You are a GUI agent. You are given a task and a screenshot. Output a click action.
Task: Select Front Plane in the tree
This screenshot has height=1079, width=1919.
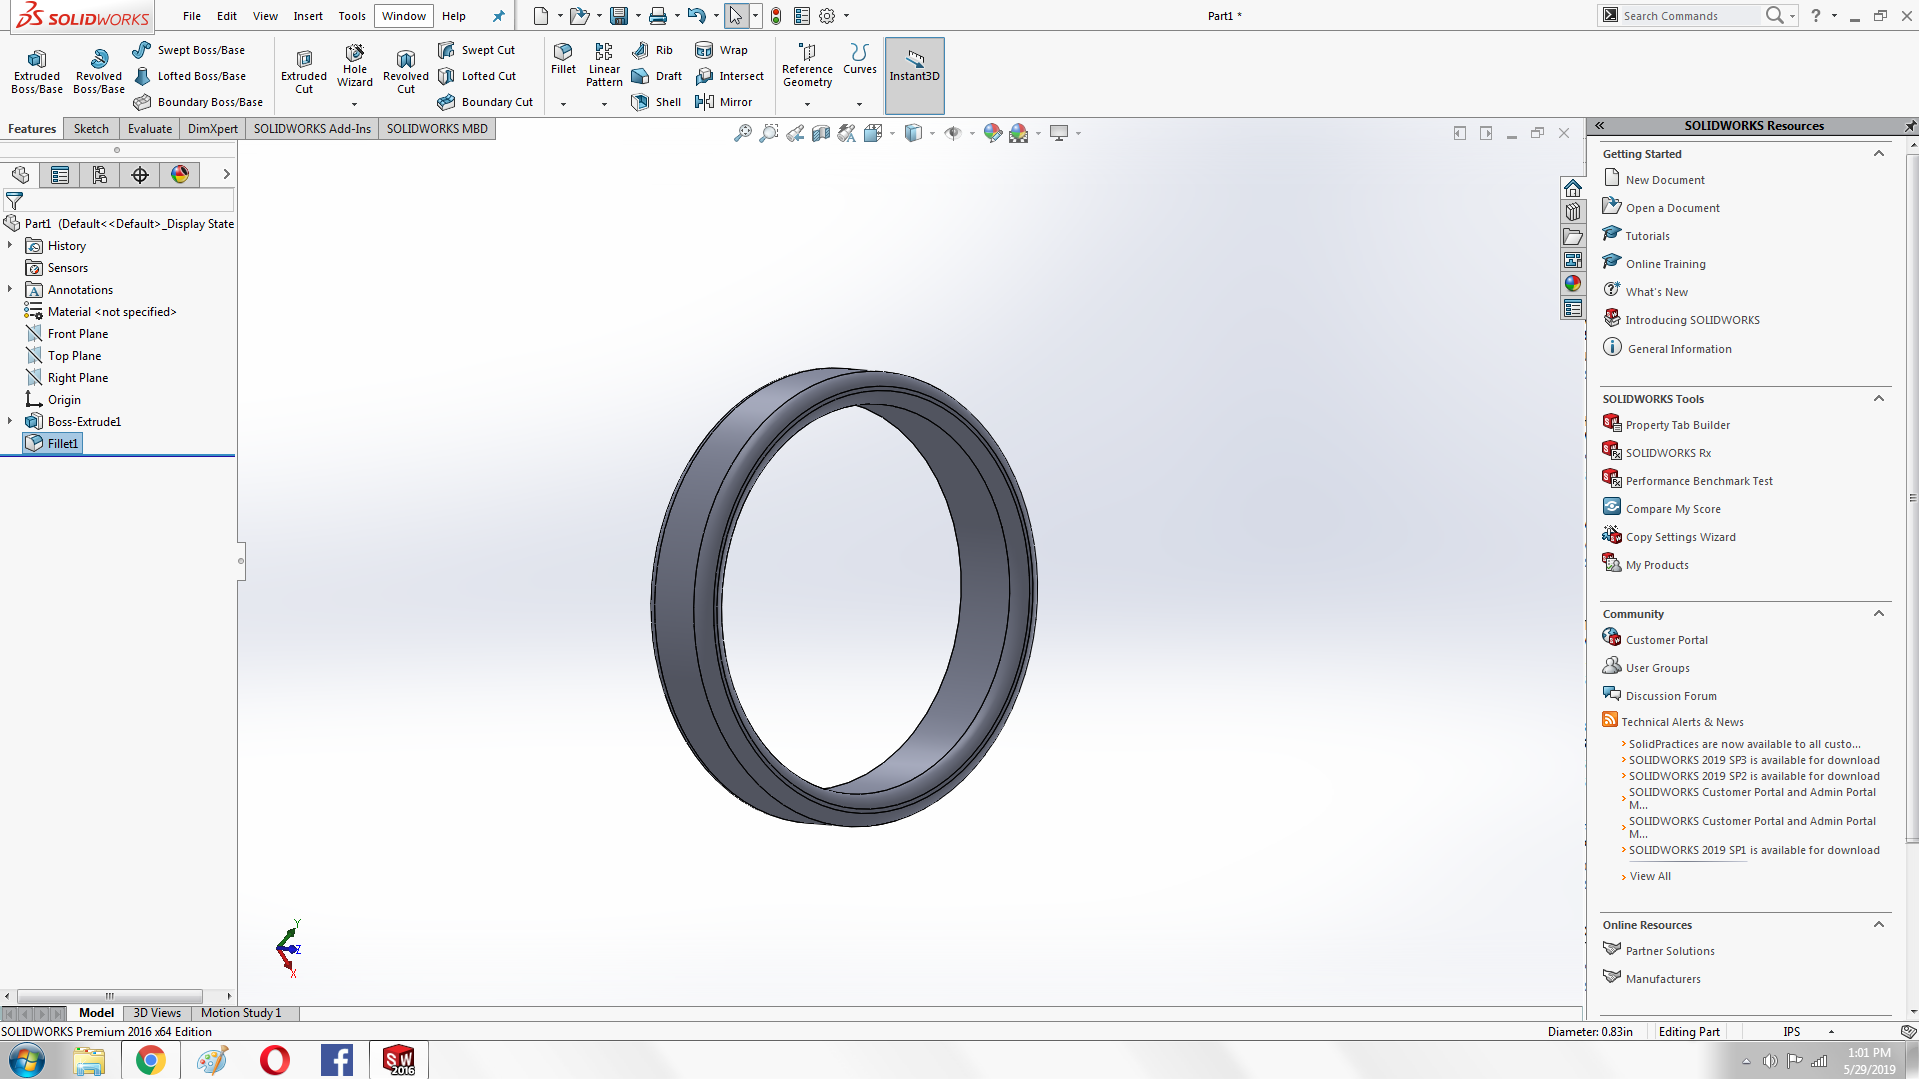coord(78,334)
